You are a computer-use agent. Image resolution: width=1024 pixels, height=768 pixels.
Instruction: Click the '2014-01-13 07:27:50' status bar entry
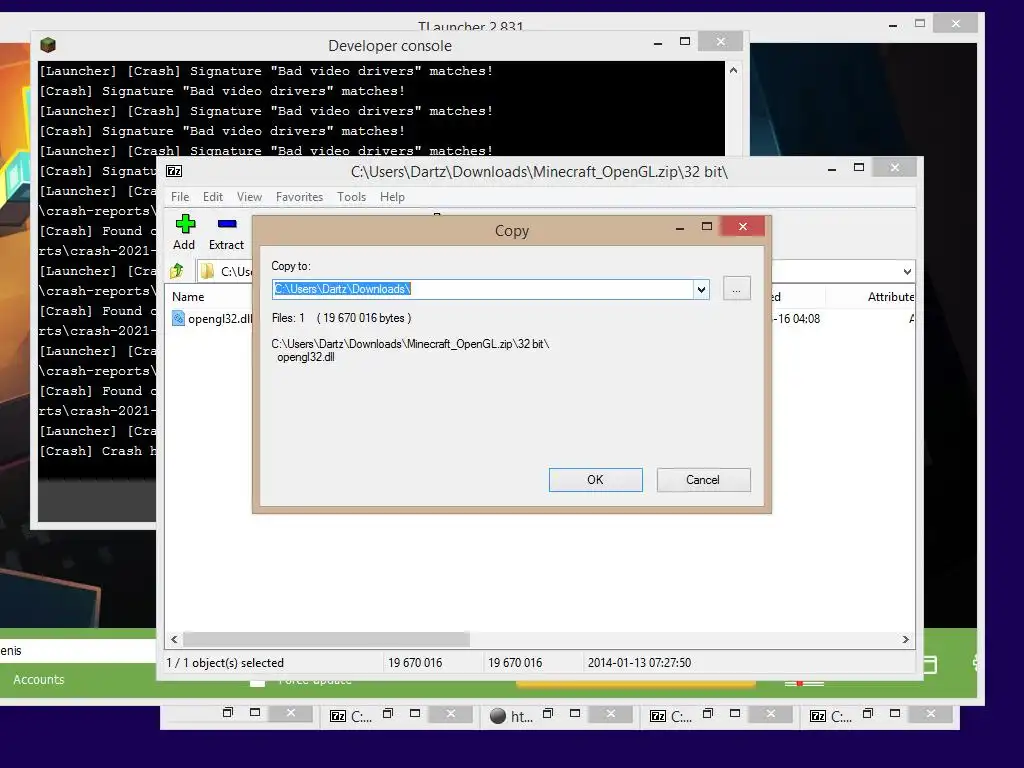coord(639,663)
